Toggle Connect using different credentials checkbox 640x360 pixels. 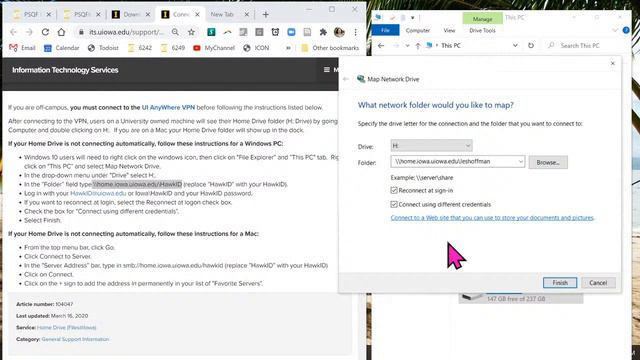click(x=394, y=204)
